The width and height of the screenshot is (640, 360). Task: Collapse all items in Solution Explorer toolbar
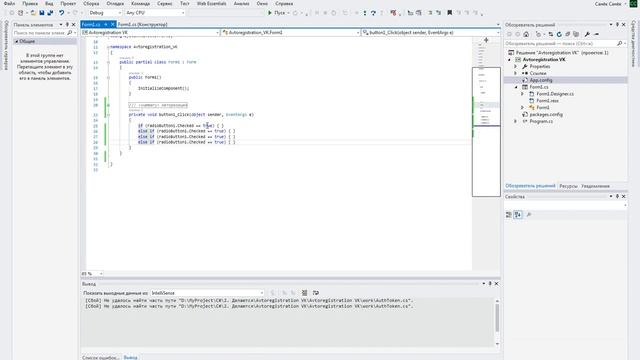click(x=567, y=34)
